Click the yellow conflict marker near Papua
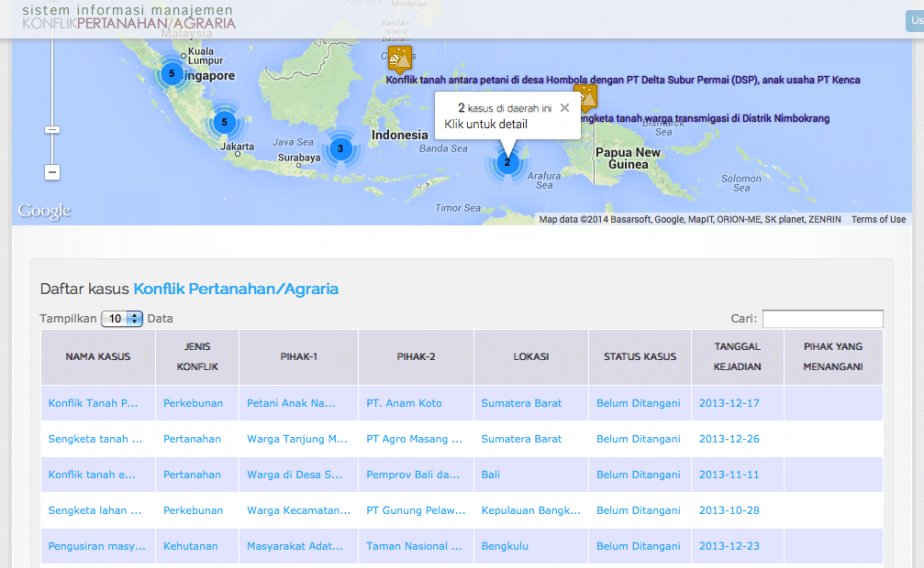The height and width of the screenshot is (568, 924). point(587,98)
